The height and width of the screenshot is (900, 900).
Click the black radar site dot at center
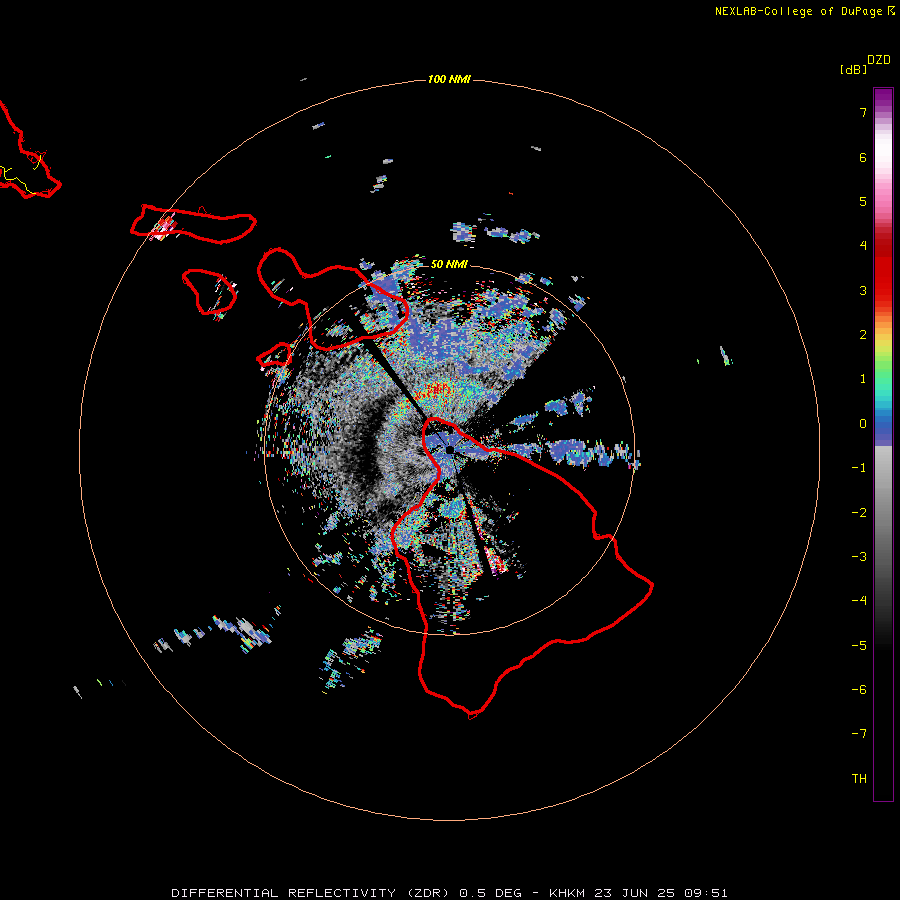tap(450, 449)
